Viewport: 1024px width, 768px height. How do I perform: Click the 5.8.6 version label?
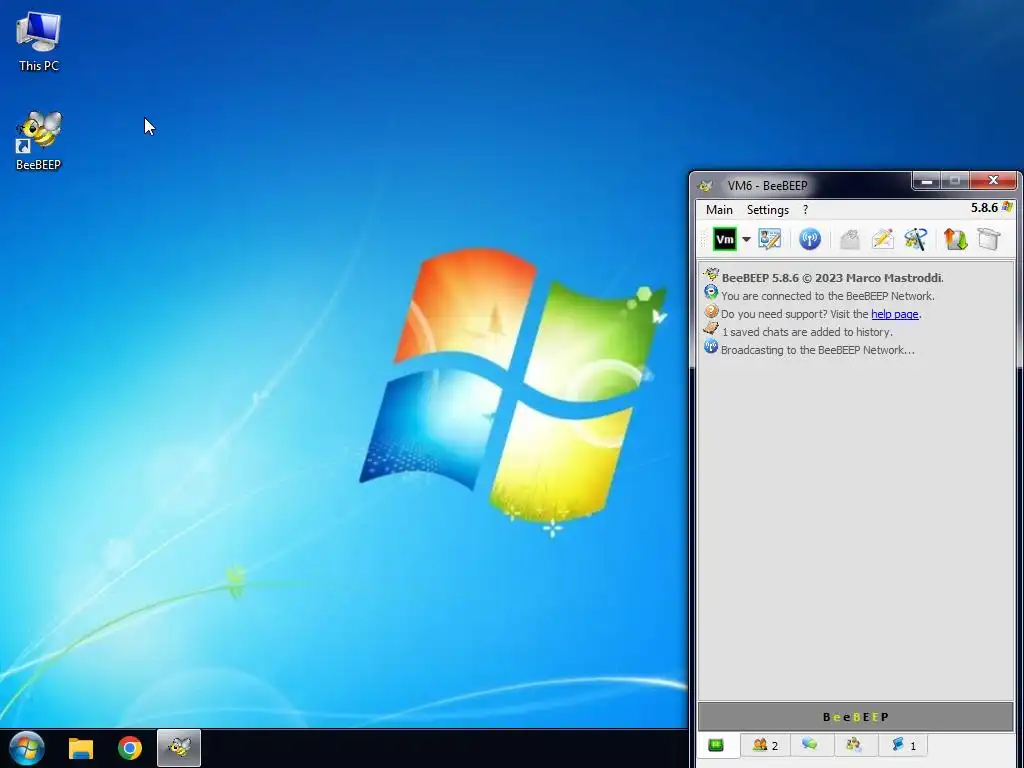tap(984, 208)
